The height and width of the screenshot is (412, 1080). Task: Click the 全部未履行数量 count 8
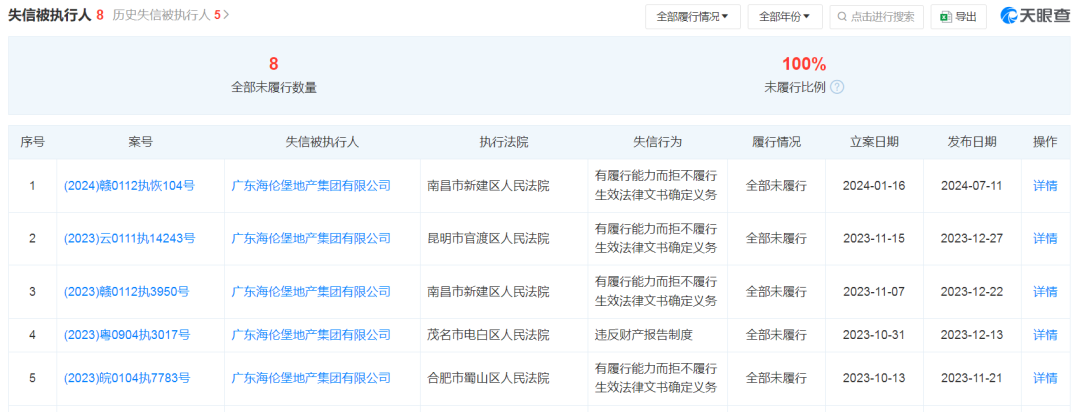click(x=273, y=64)
